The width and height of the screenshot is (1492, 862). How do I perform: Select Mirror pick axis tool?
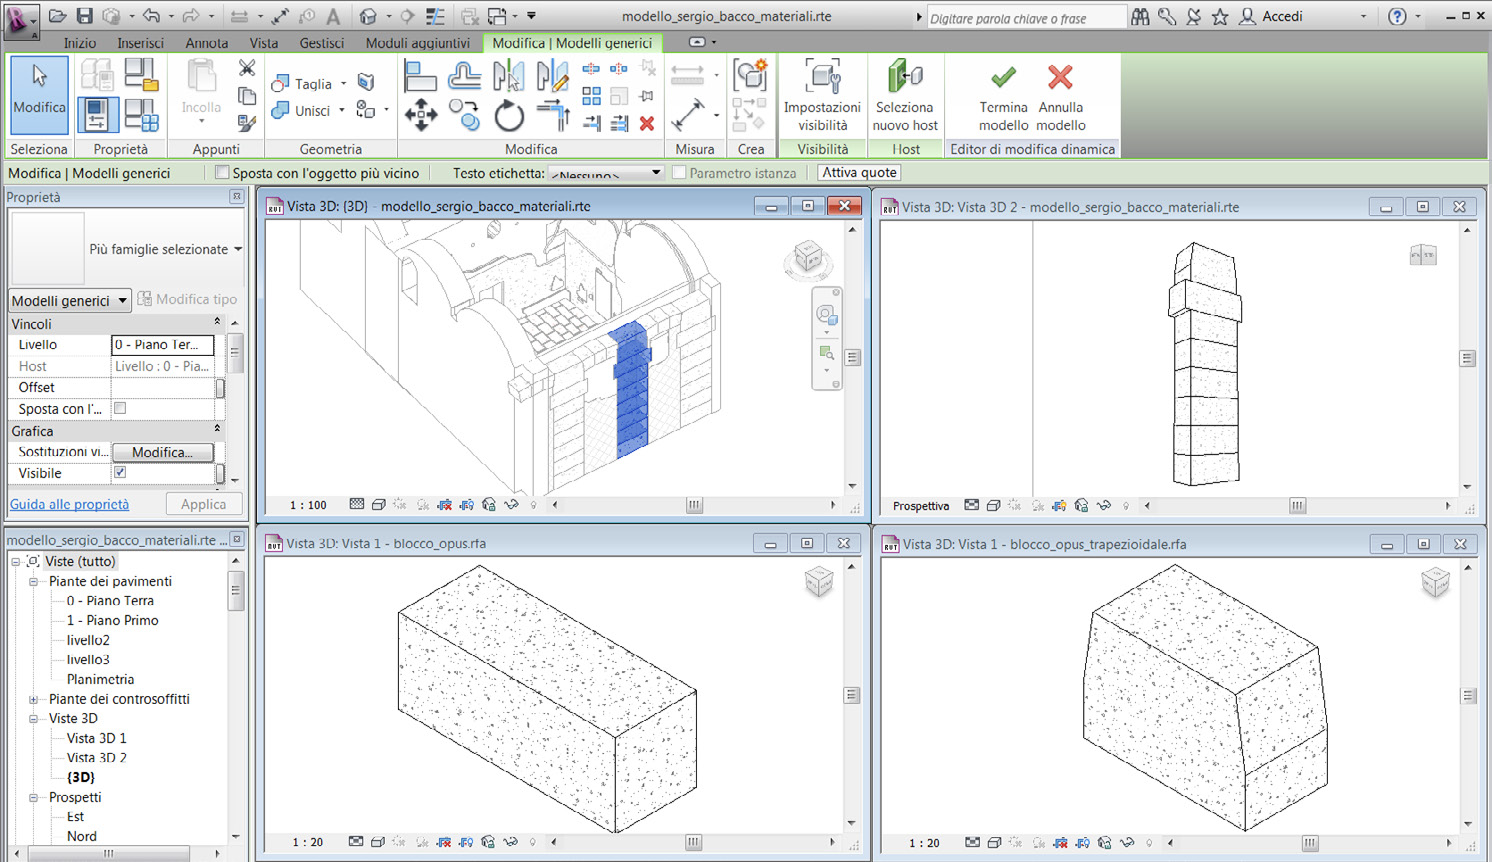[508, 75]
